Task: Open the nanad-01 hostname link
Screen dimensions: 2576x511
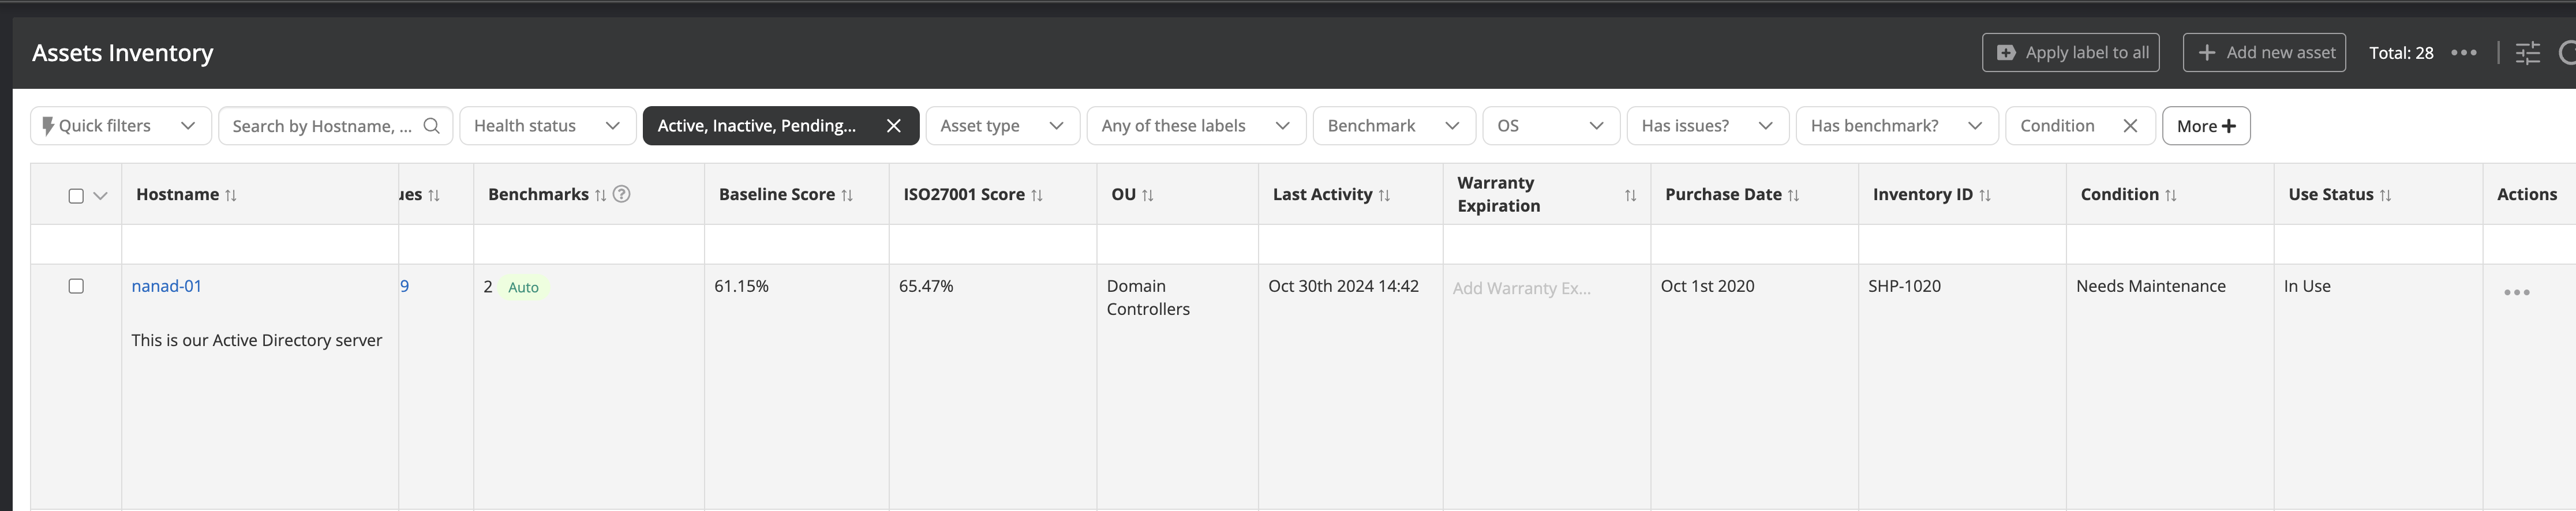Action: (167, 286)
